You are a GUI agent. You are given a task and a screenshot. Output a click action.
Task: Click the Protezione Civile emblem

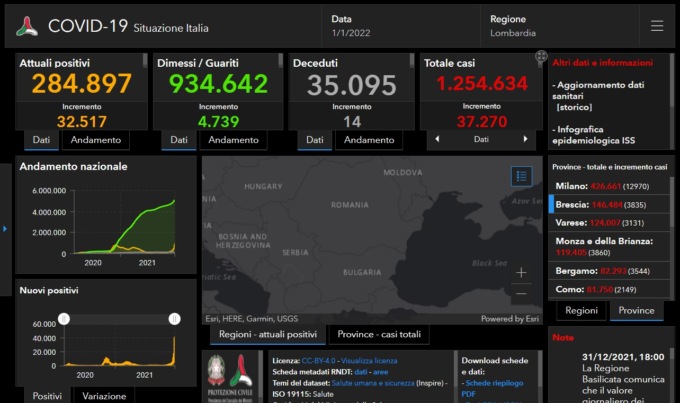217,372
